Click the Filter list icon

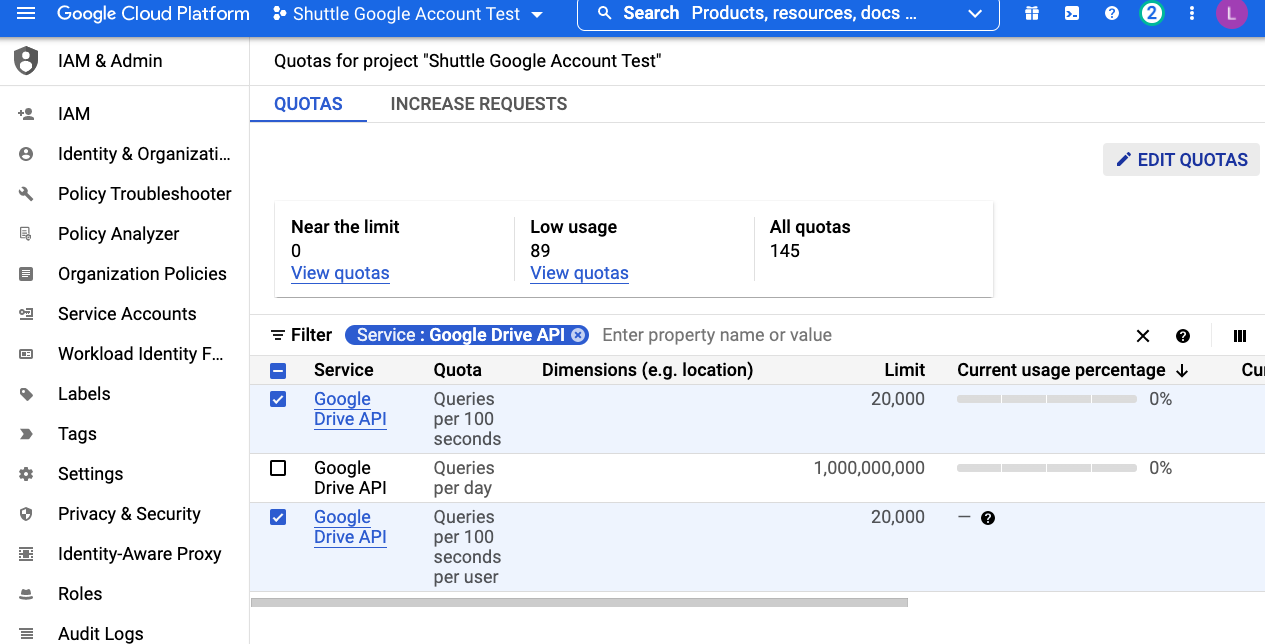point(278,335)
